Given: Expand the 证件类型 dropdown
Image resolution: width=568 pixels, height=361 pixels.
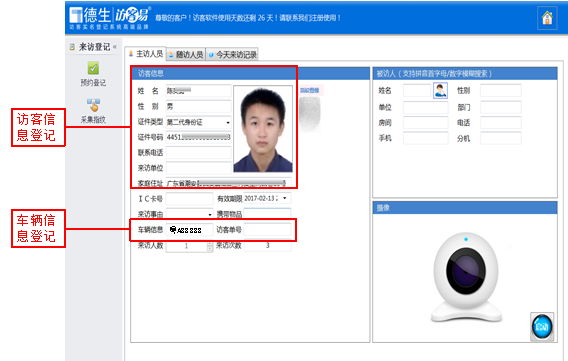Looking at the screenshot, I should click(x=227, y=122).
